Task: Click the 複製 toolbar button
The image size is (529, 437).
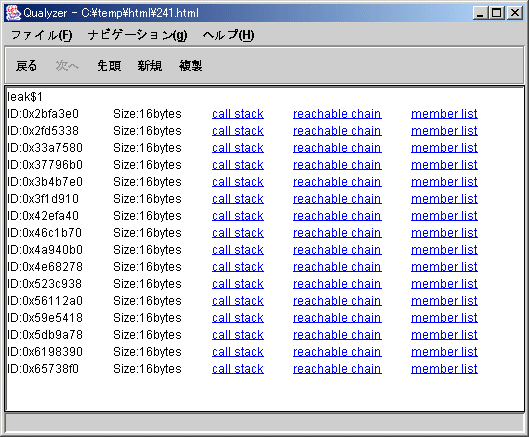Action: point(191,65)
